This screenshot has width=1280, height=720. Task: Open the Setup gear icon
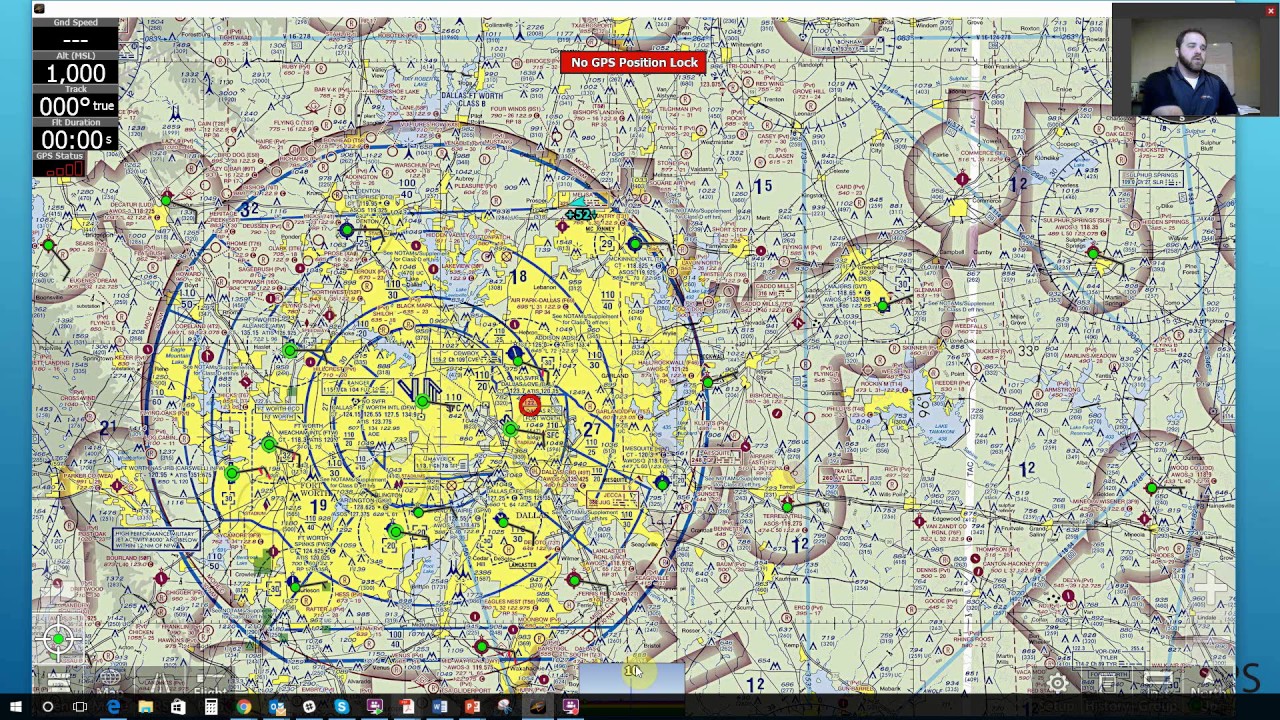coord(1058,683)
